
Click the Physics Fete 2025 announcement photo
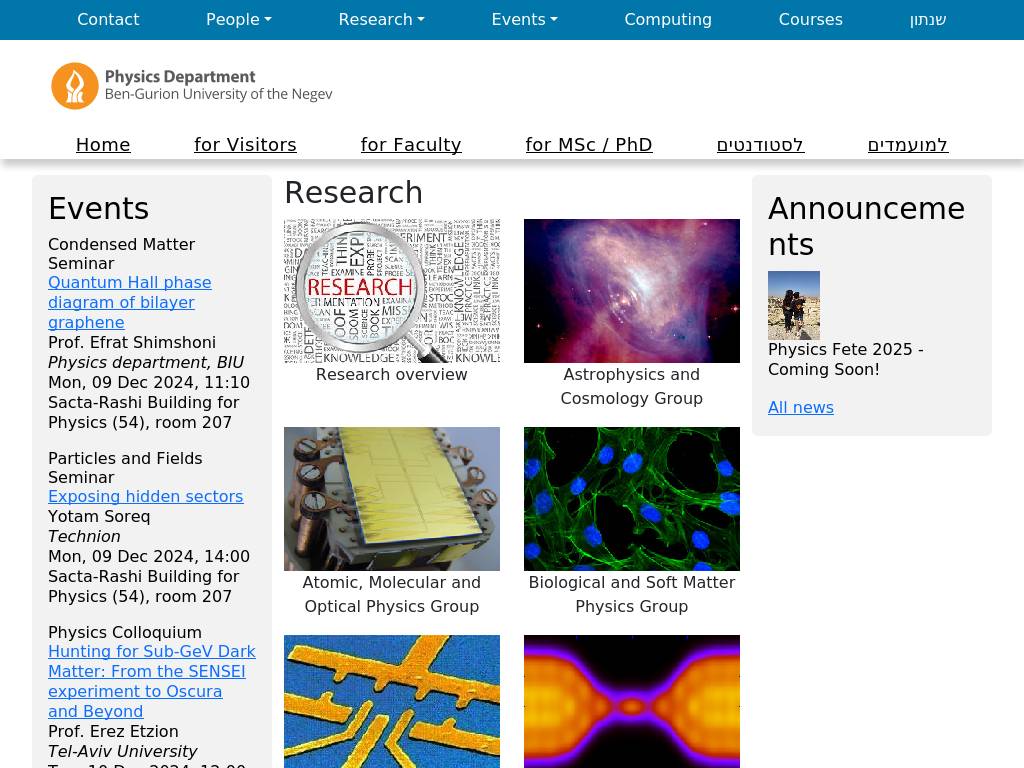793,305
